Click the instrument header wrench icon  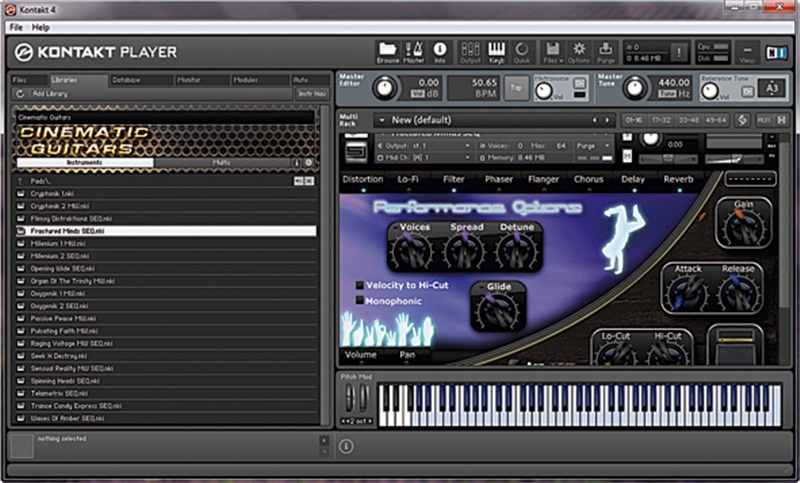pos(356,135)
